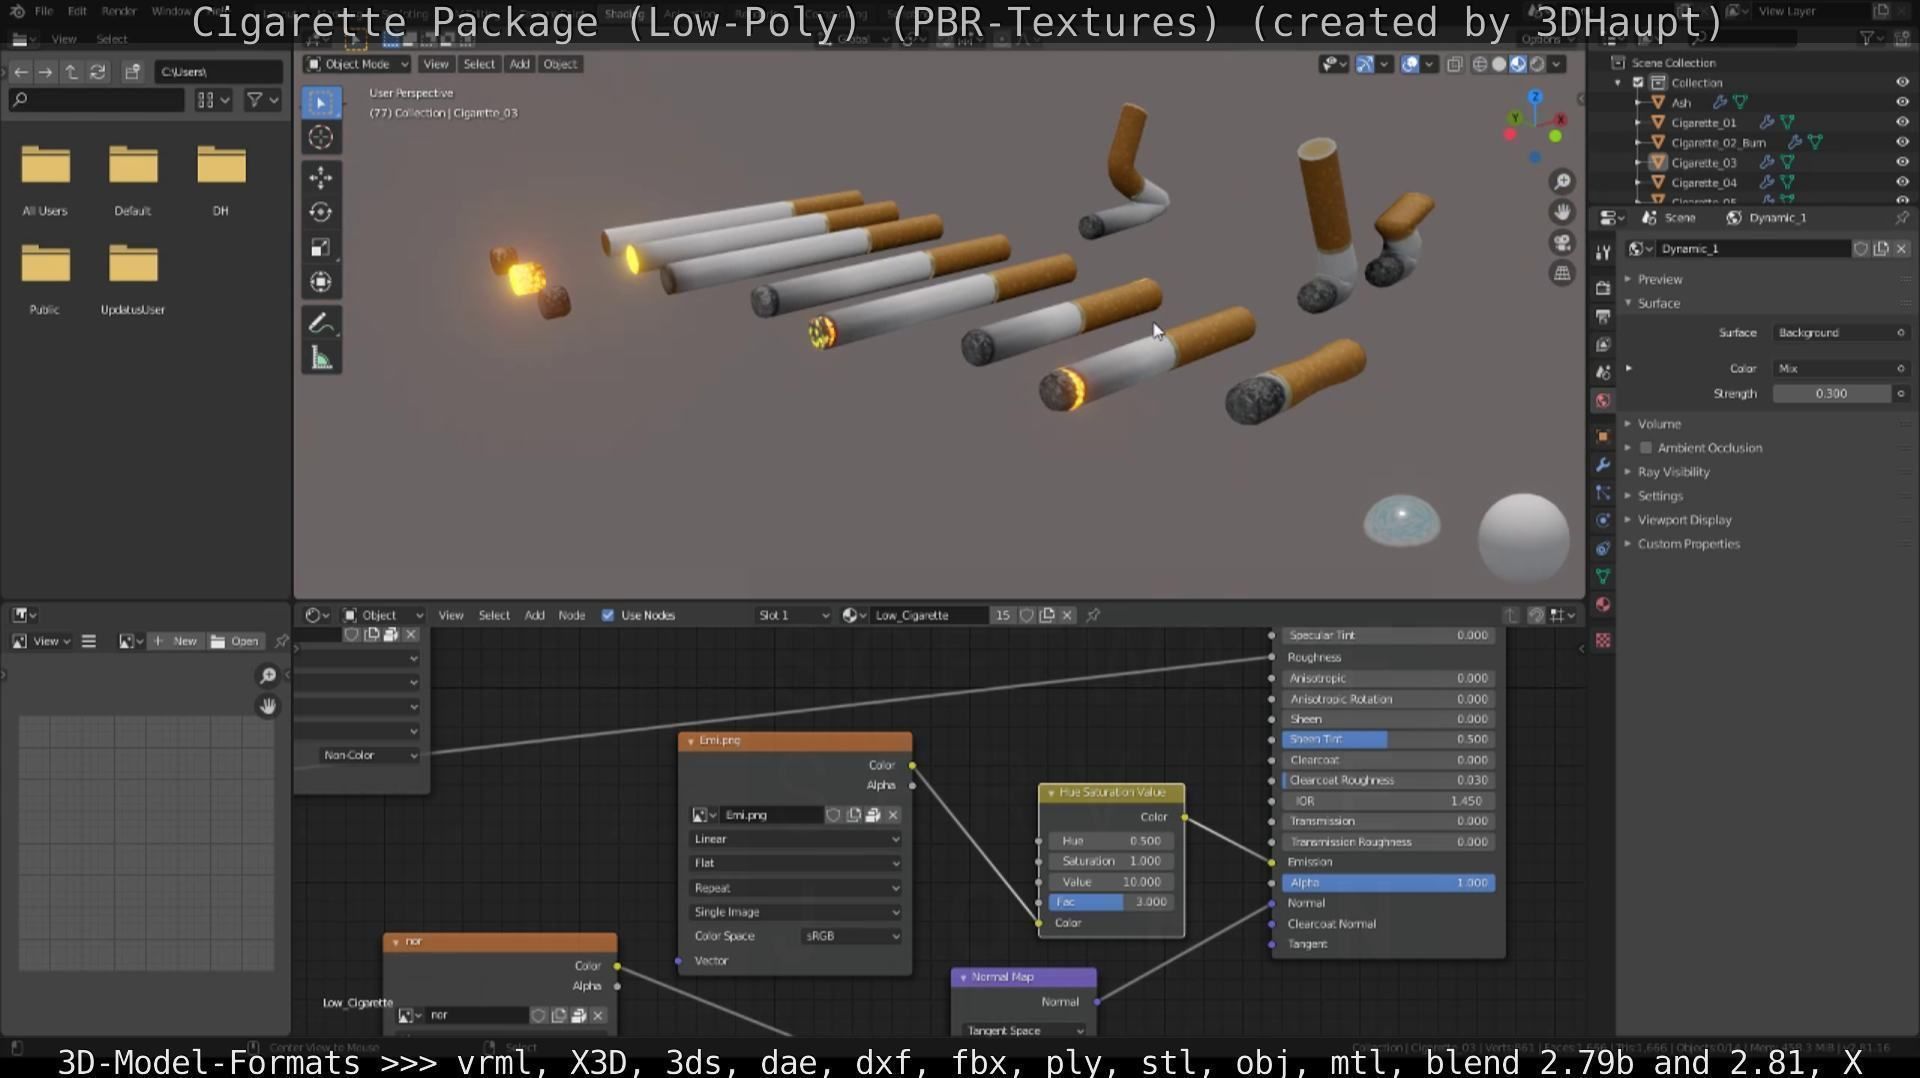Image resolution: width=1920 pixels, height=1078 pixels.
Task: Click the world Strength 0.300 slider
Action: [1832, 394]
